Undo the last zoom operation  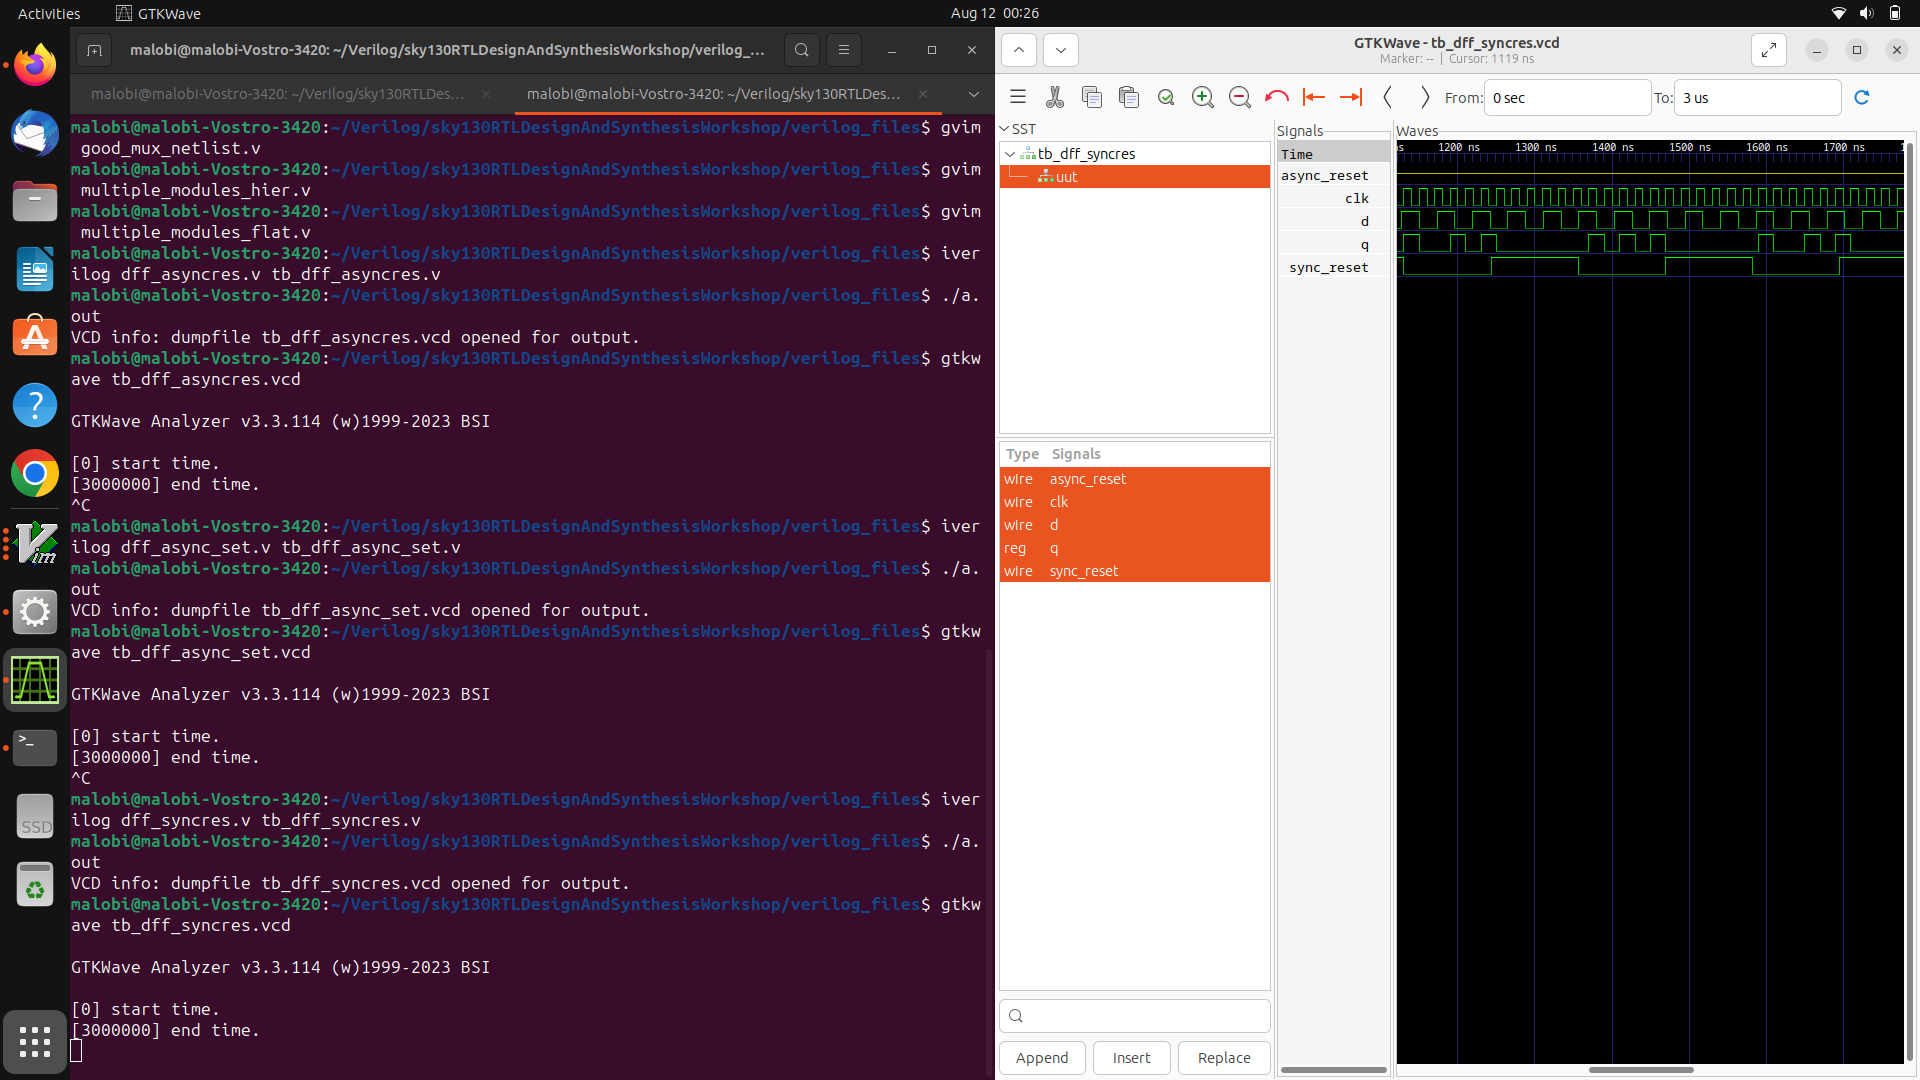tap(1277, 97)
